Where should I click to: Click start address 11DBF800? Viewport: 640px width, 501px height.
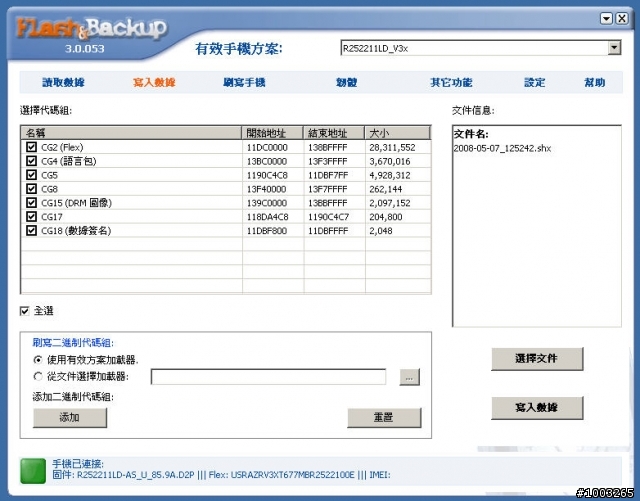coord(267,231)
